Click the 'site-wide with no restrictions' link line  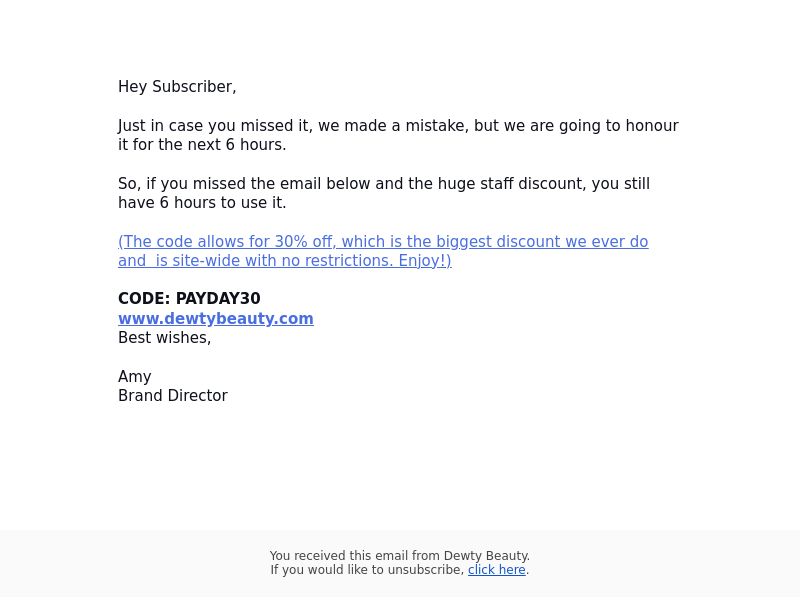285,261
